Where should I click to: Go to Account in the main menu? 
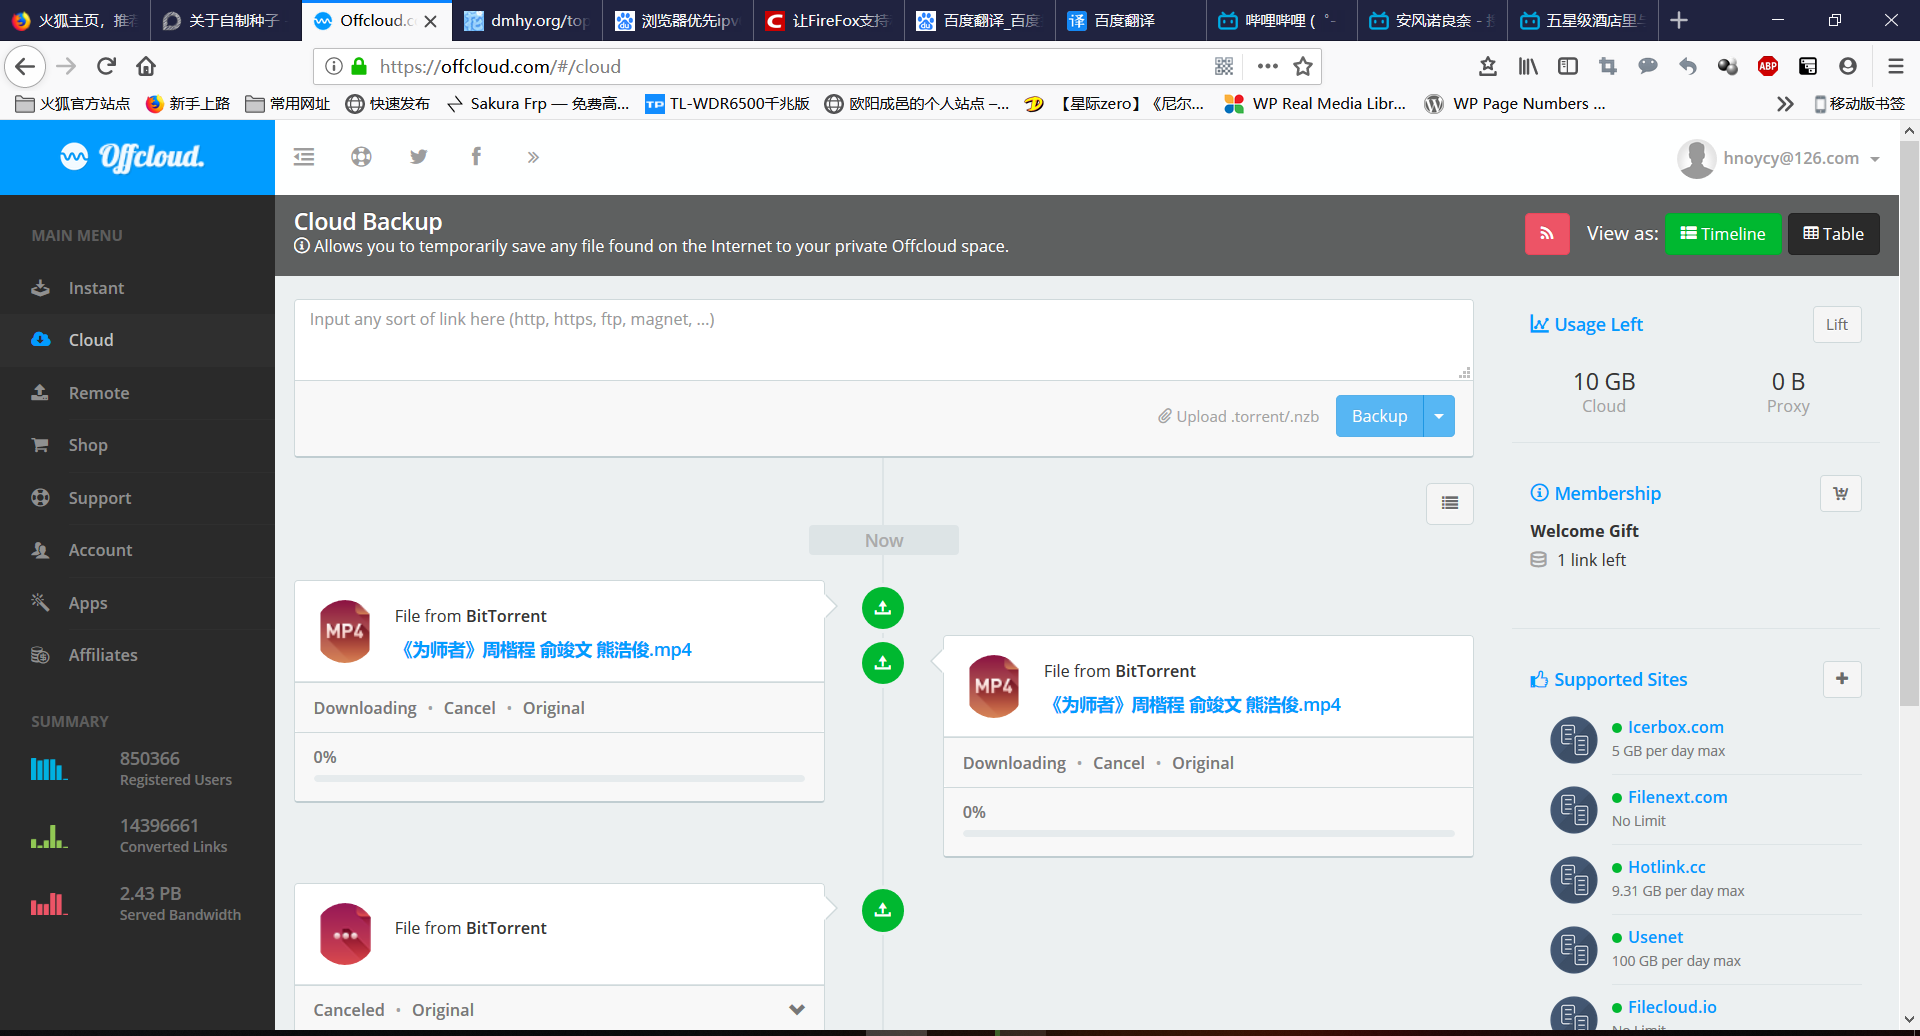coord(100,550)
